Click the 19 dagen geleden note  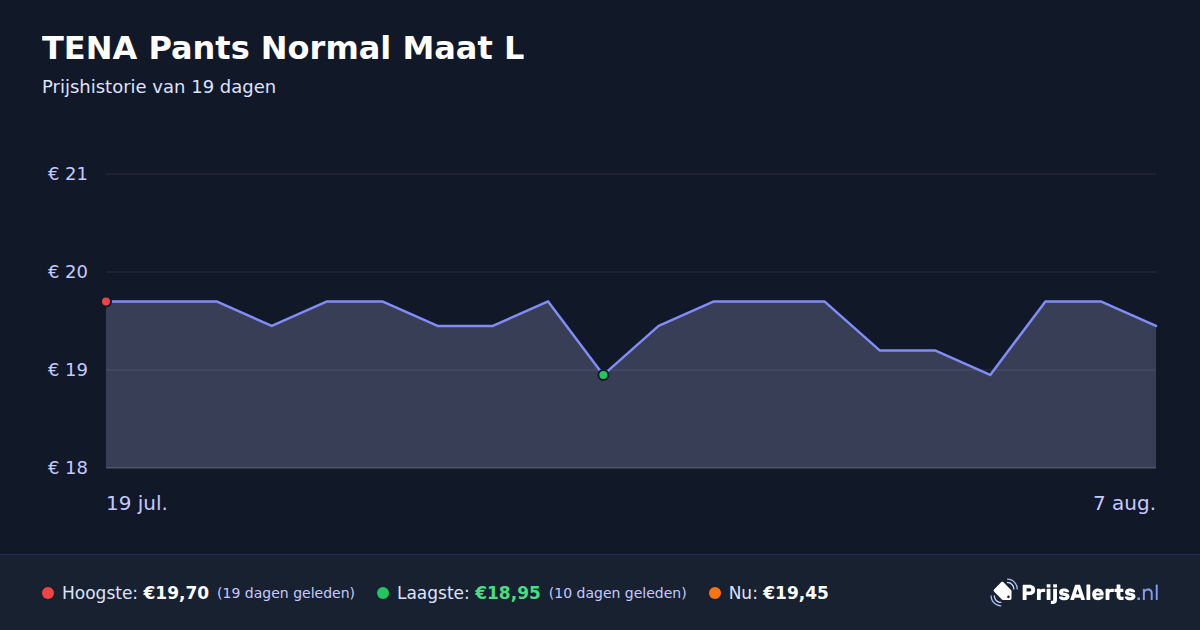click(x=286, y=593)
